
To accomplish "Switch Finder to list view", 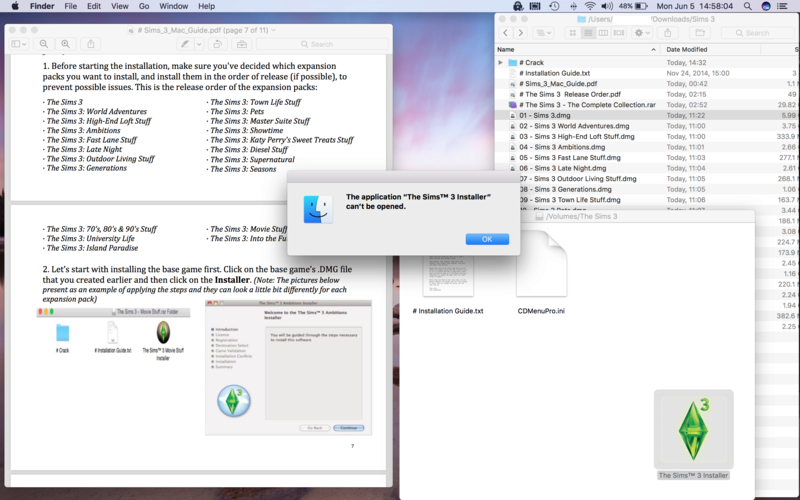I will click(x=588, y=33).
